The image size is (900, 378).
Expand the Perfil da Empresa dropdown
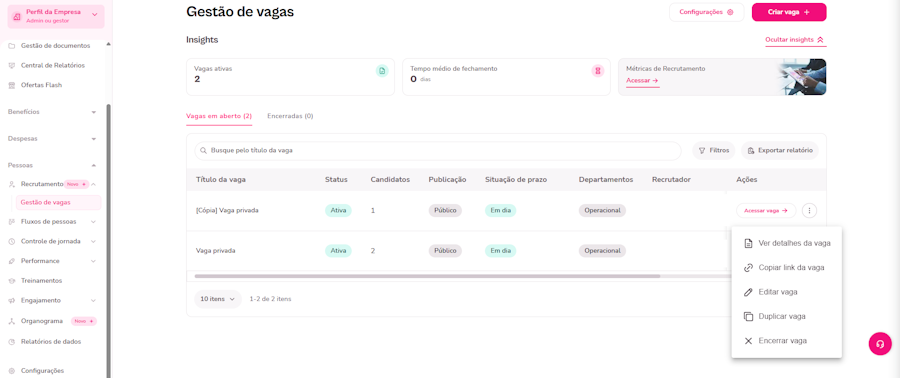click(95, 15)
